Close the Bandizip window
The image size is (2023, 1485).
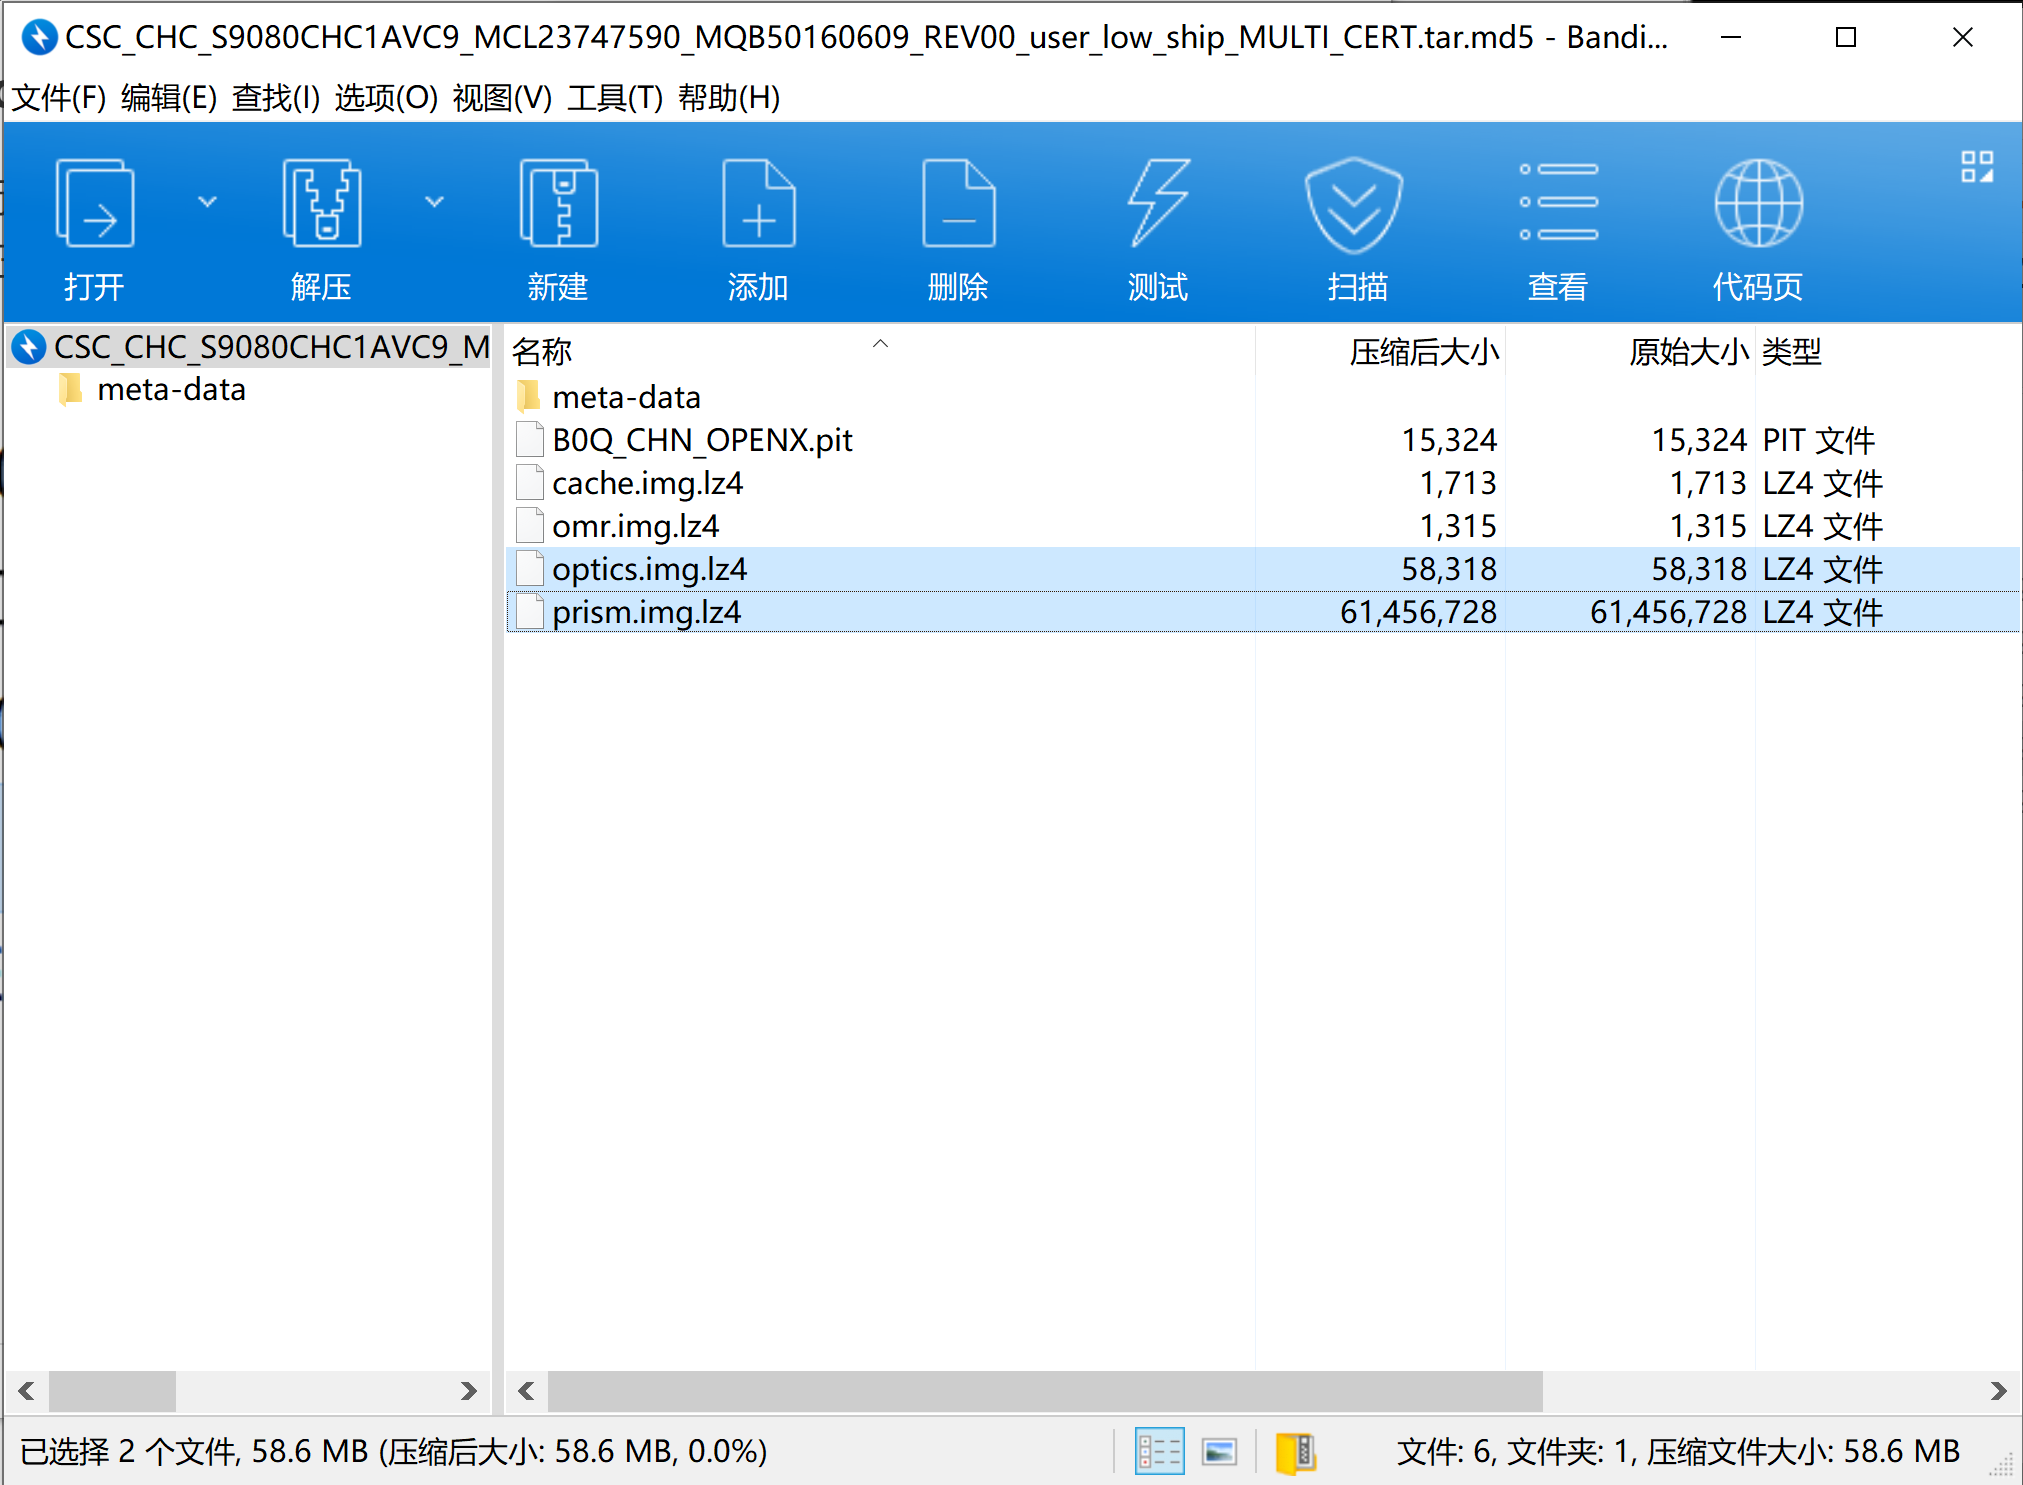(x=1962, y=37)
